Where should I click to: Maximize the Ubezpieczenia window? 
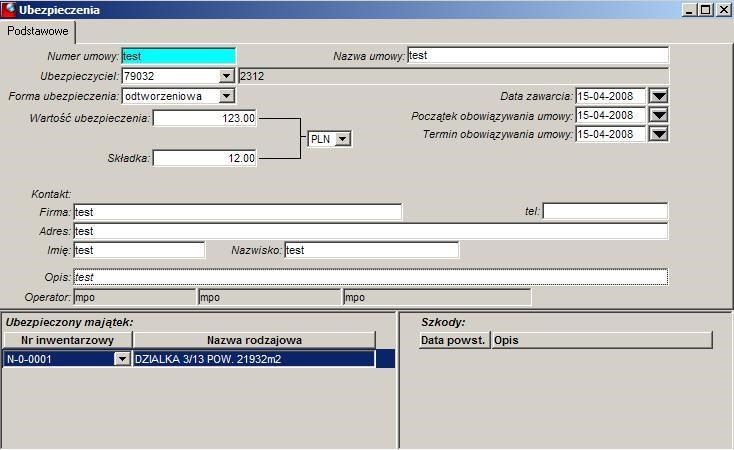pos(705,10)
